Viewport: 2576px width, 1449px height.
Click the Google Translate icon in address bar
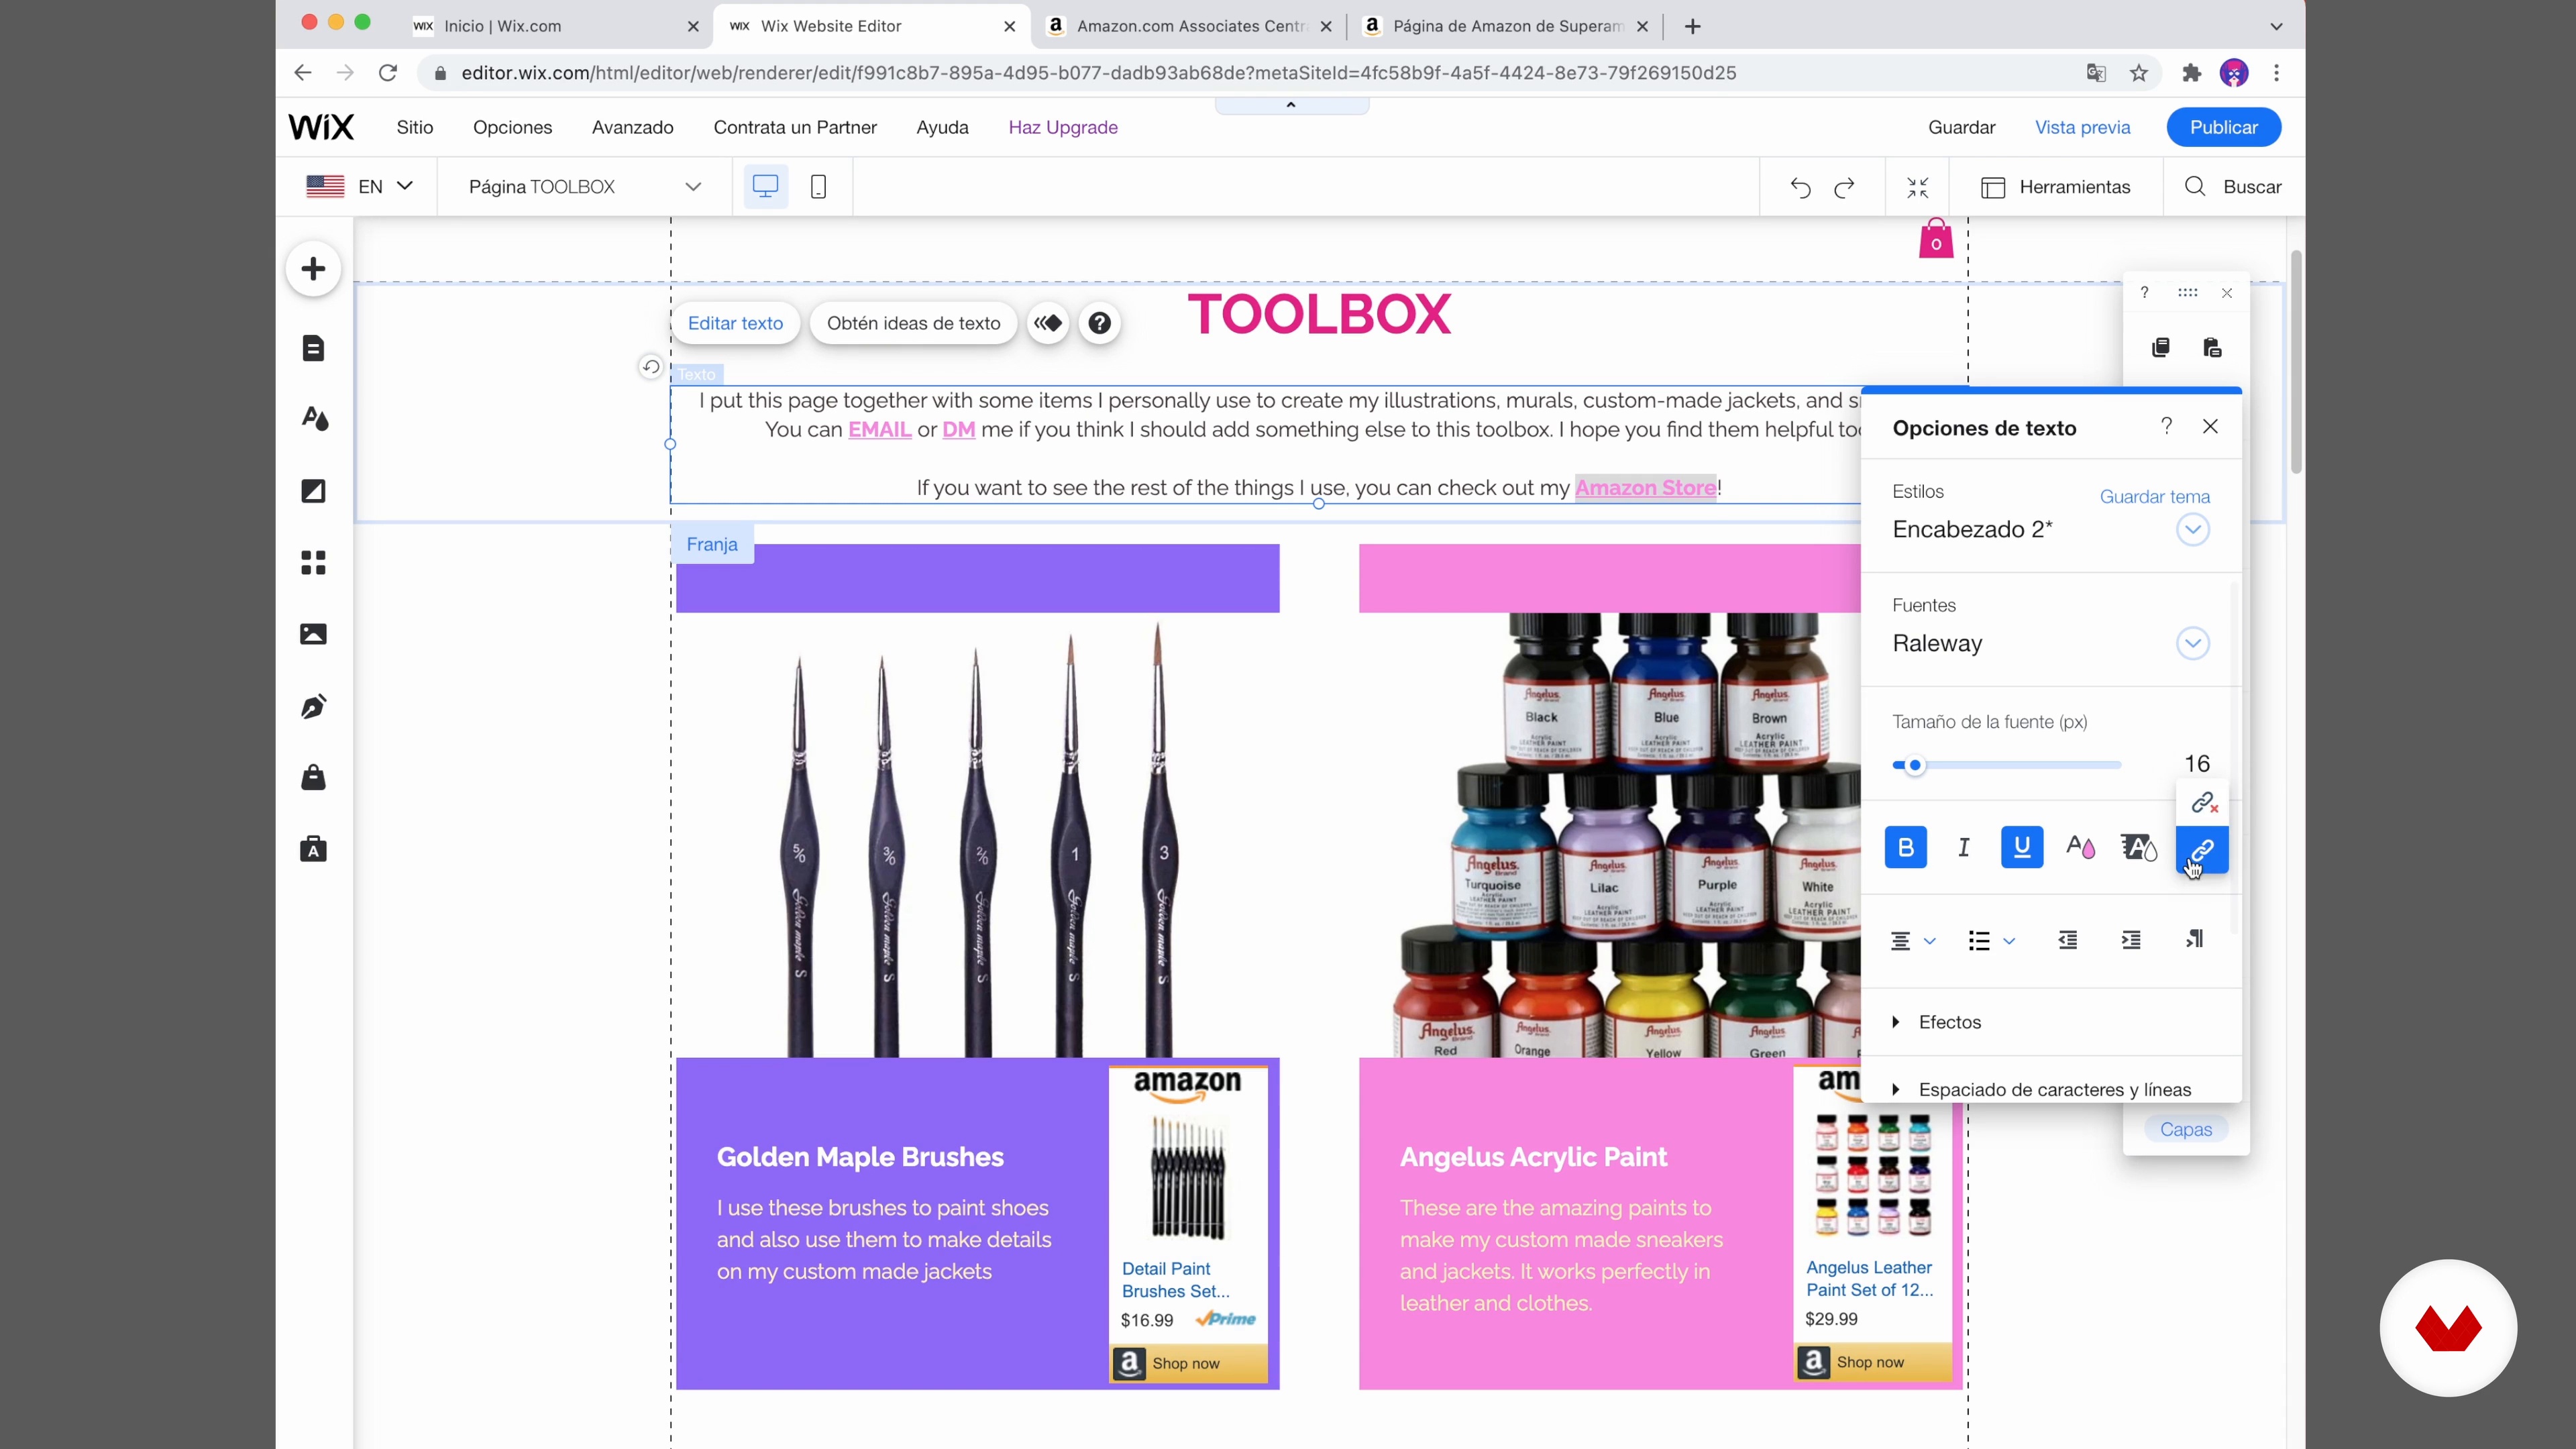(2096, 73)
